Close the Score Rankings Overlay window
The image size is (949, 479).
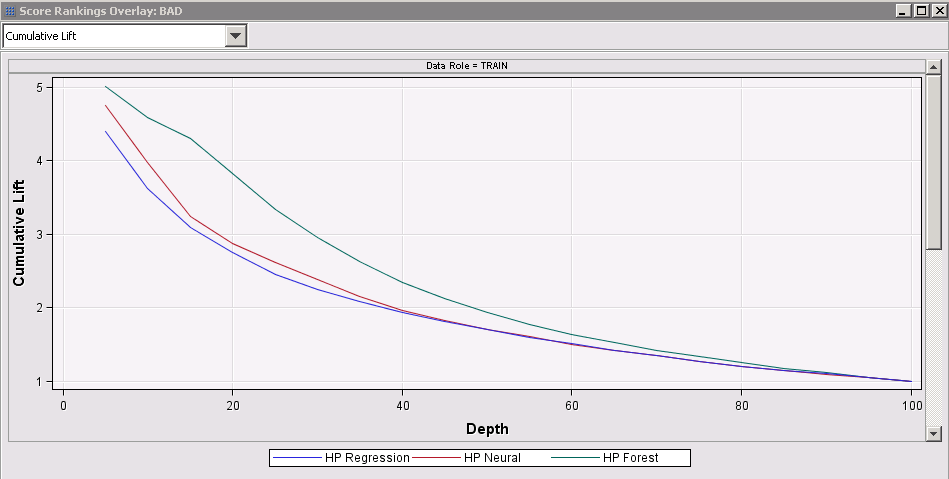[939, 10]
